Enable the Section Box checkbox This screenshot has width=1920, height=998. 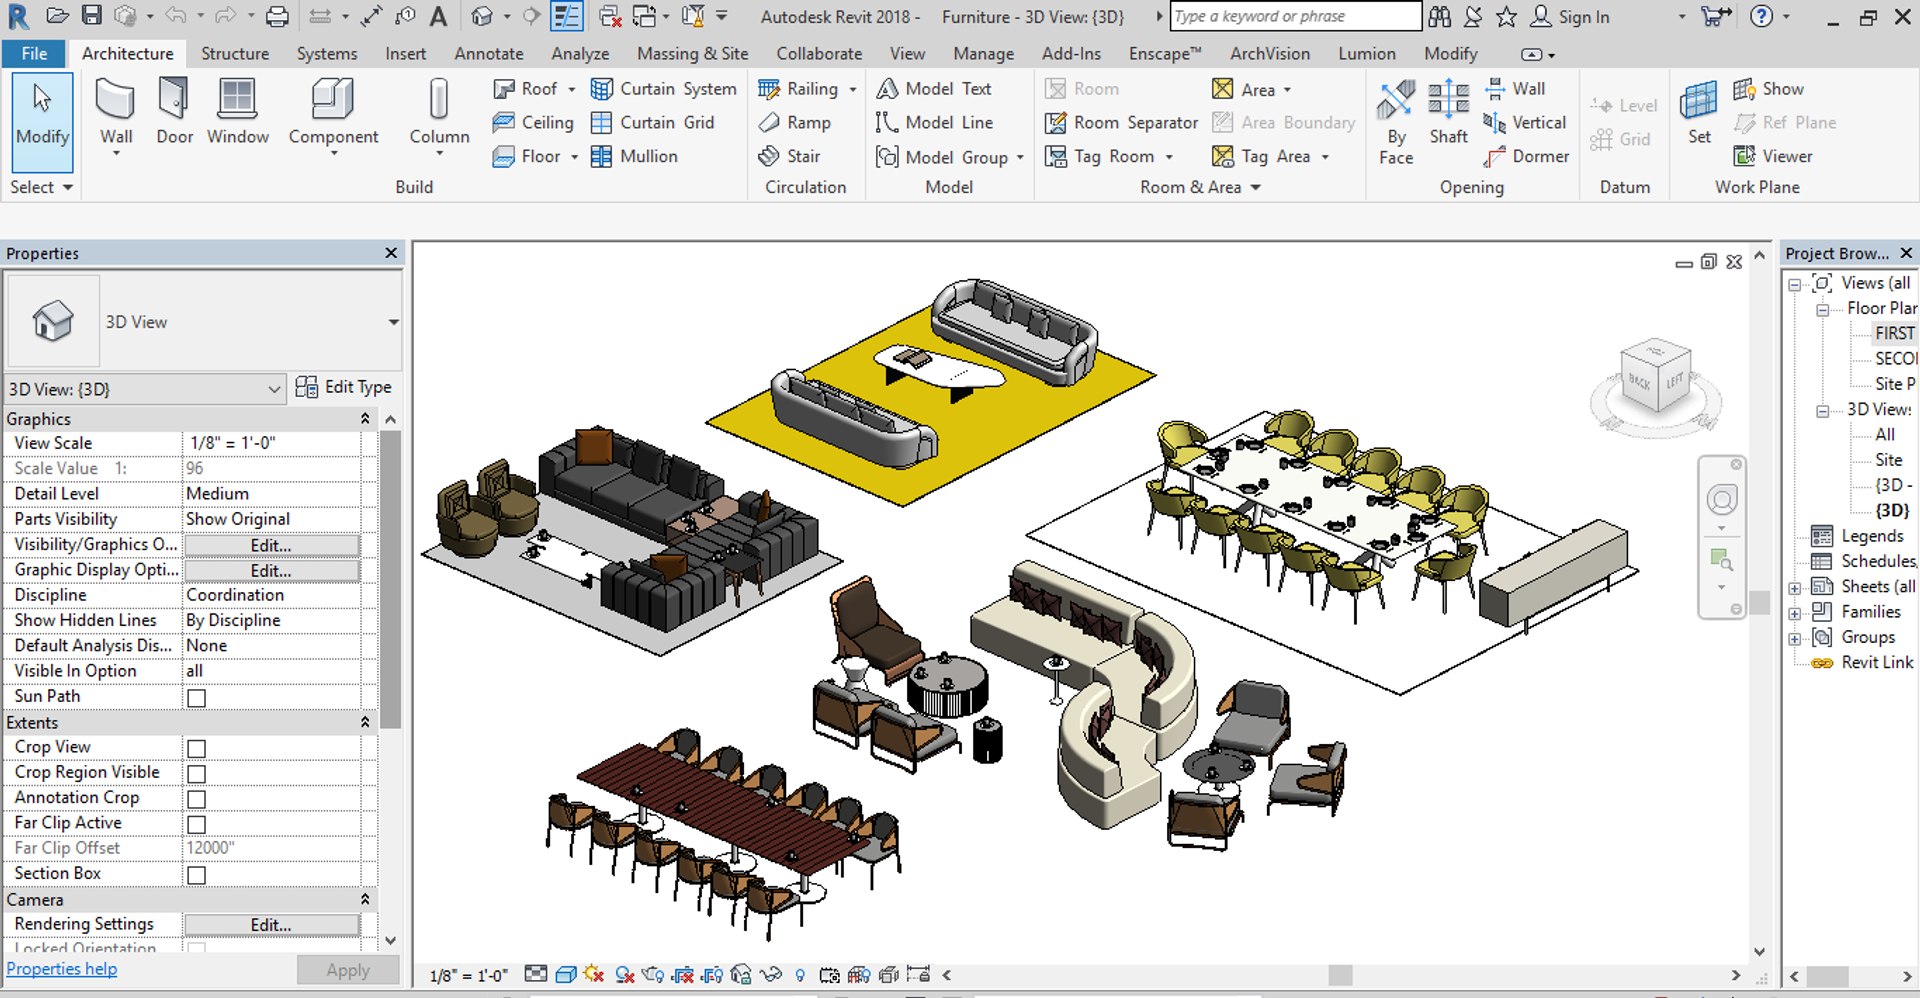coord(197,875)
